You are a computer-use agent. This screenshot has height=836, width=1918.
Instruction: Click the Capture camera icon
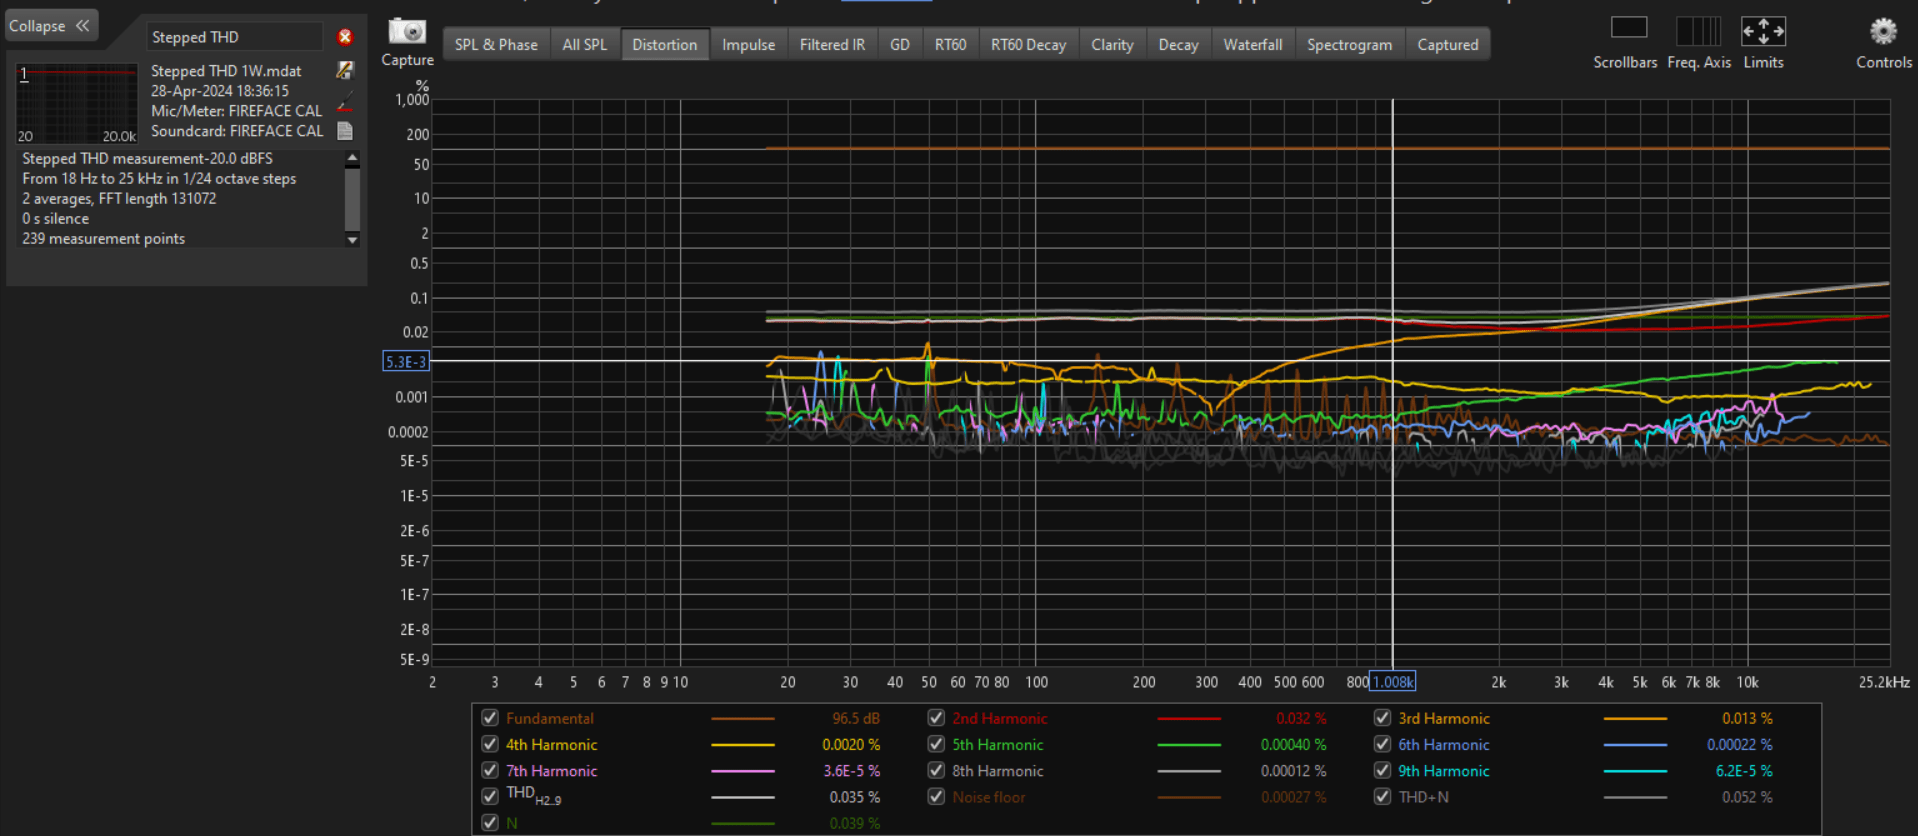tap(407, 31)
